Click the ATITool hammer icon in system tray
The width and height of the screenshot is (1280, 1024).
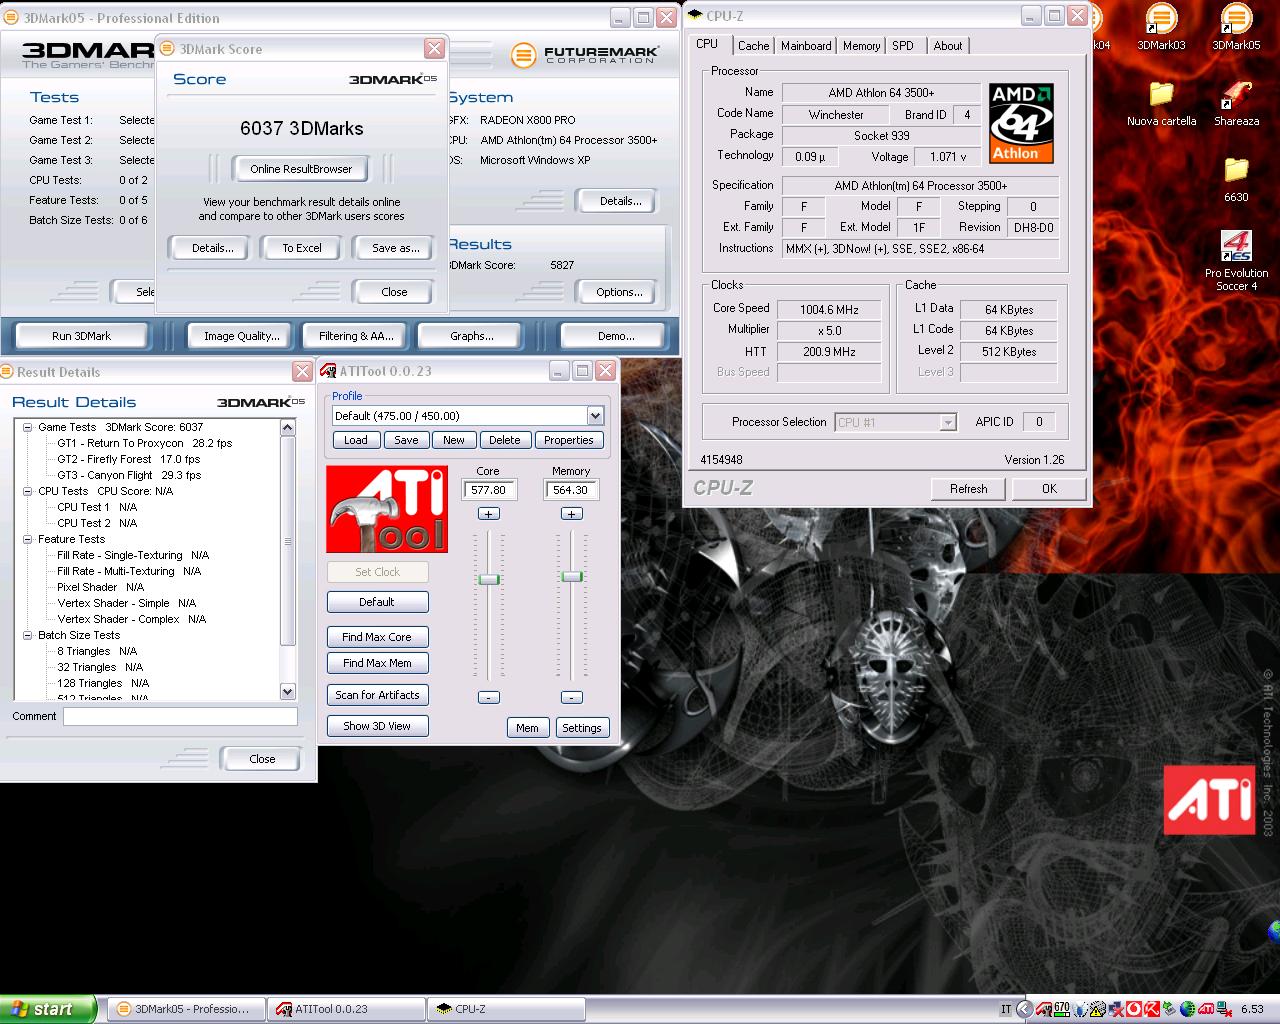[1044, 1009]
